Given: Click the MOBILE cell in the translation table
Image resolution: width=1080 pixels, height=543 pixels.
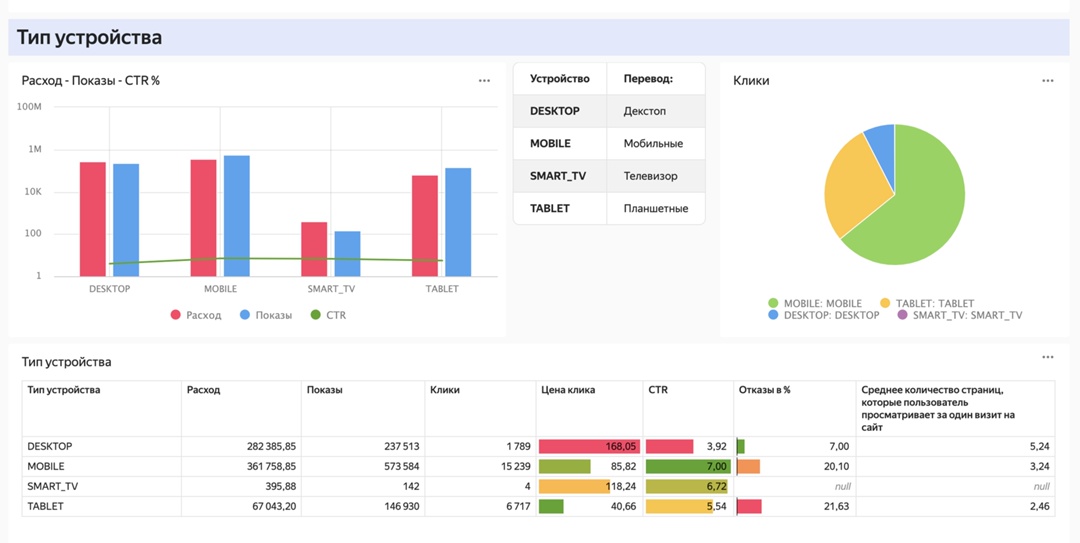Looking at the screenshot, I should (550, 144).
